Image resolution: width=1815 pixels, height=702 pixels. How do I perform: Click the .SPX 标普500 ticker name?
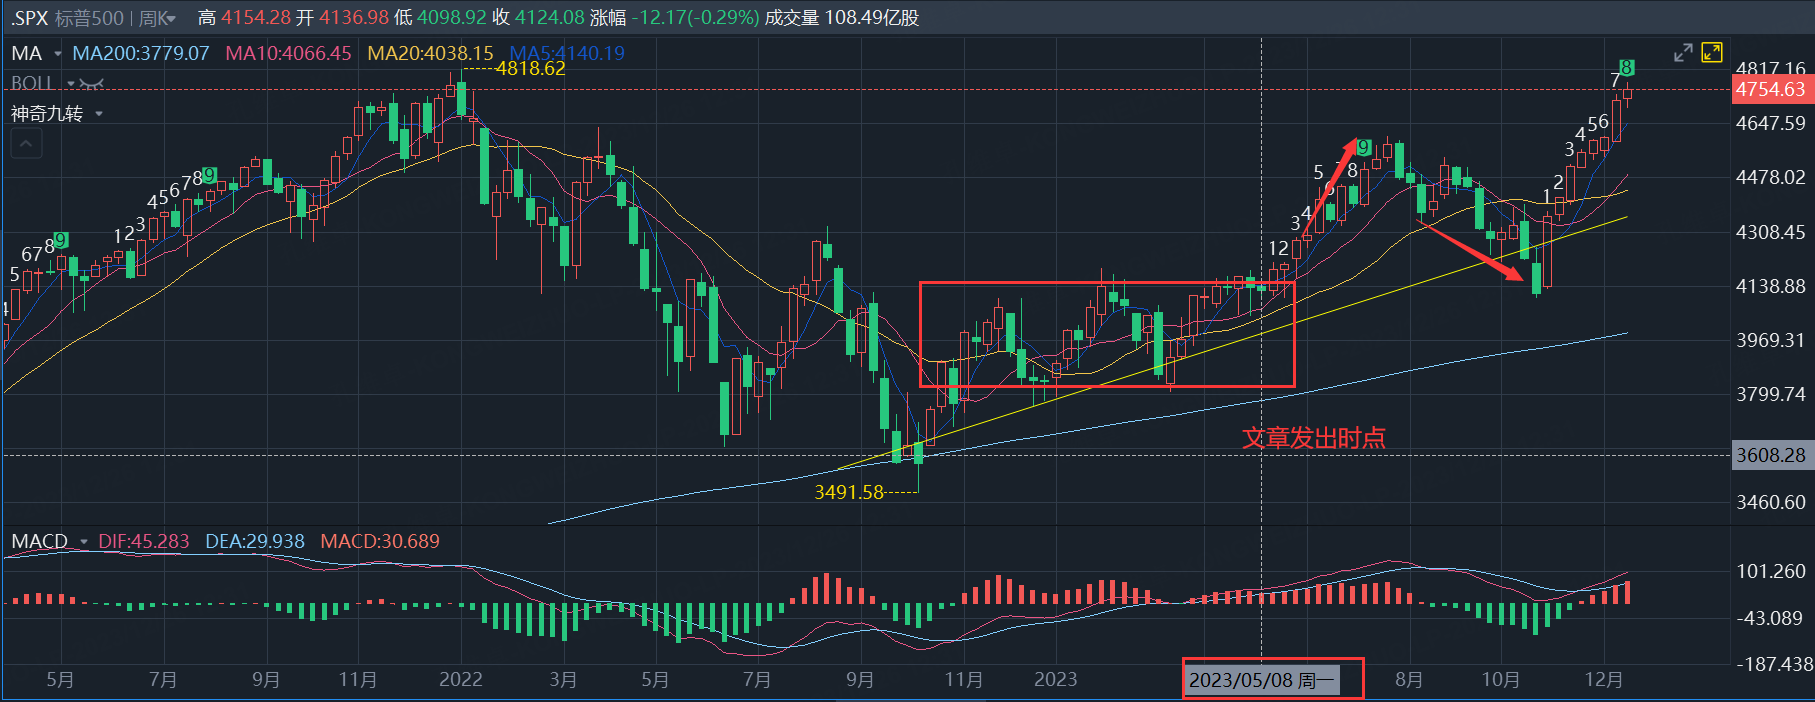pyautogui.click(x=68, y=18)
